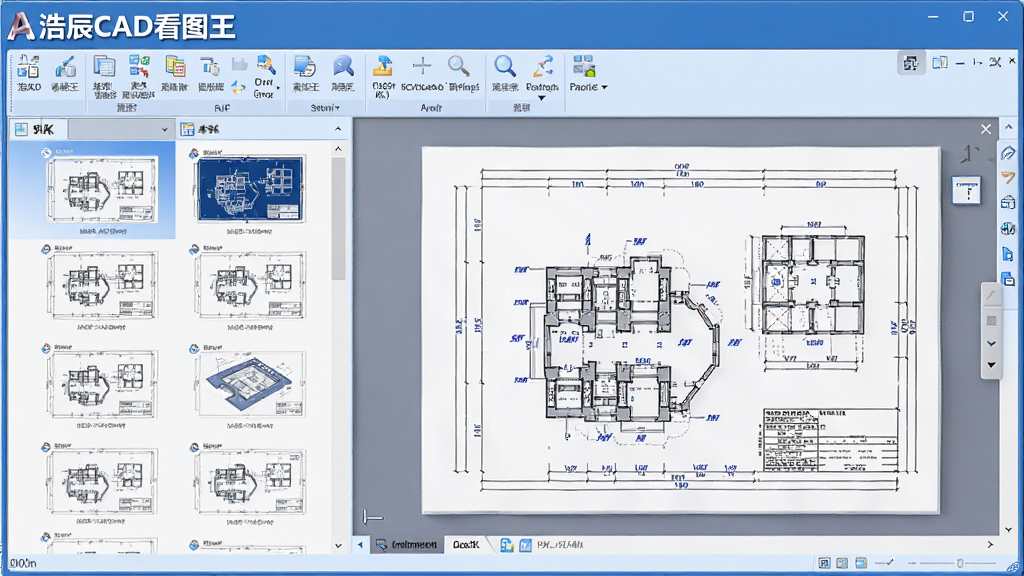
Task: Select the left panel tab with picture icon
Action: [x=38, y=129]
